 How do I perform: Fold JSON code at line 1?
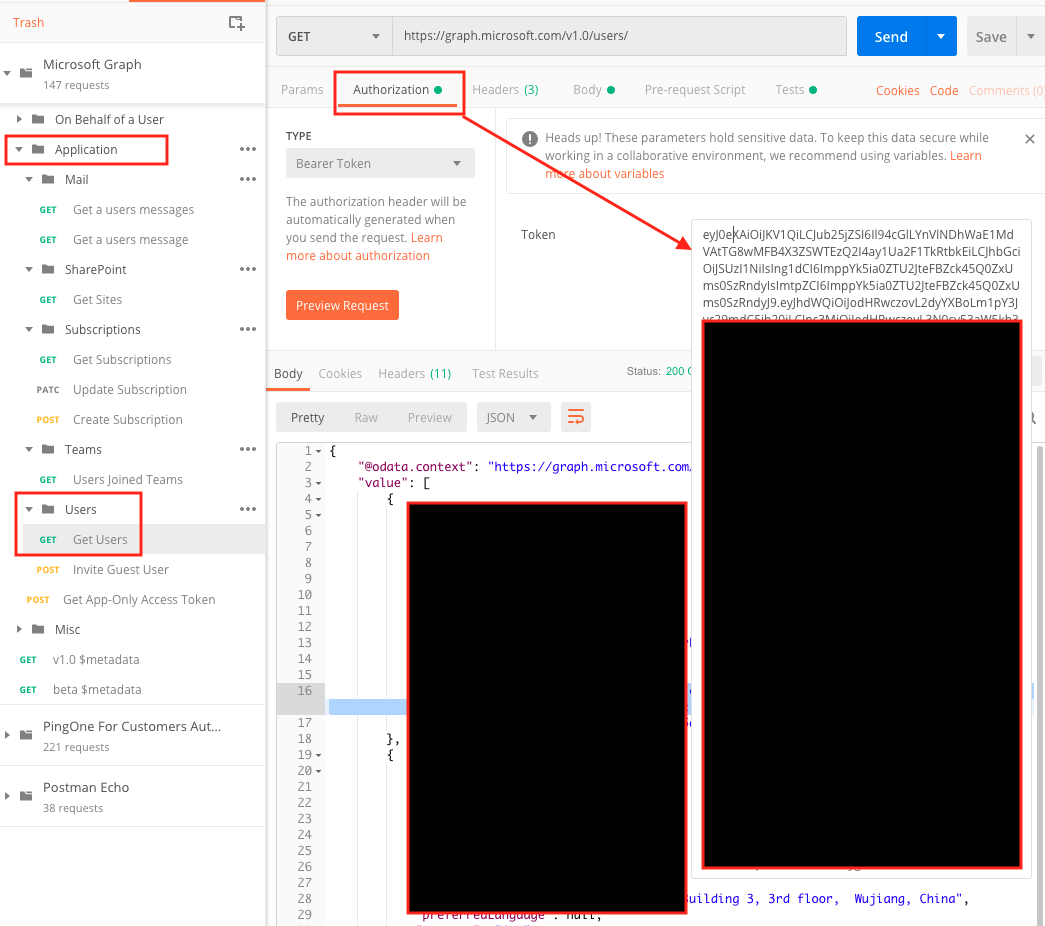click(319, 451)
